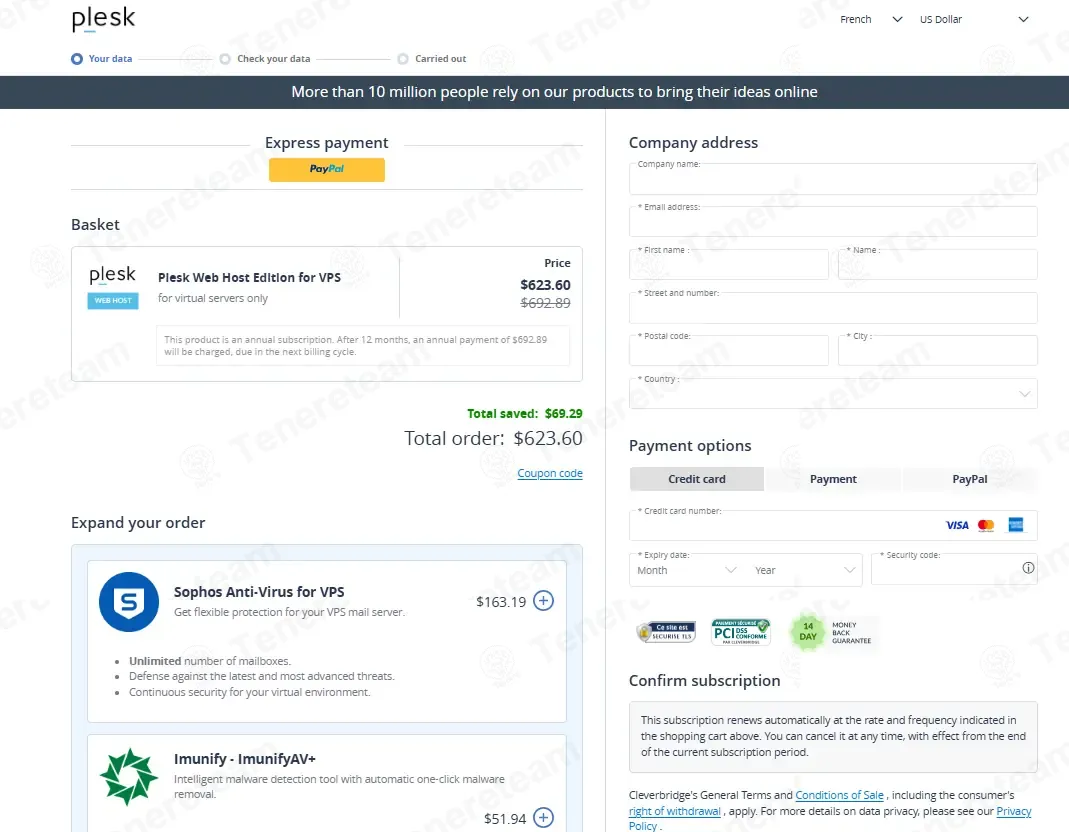Click the Plesk logo in the header

[104, 19]
